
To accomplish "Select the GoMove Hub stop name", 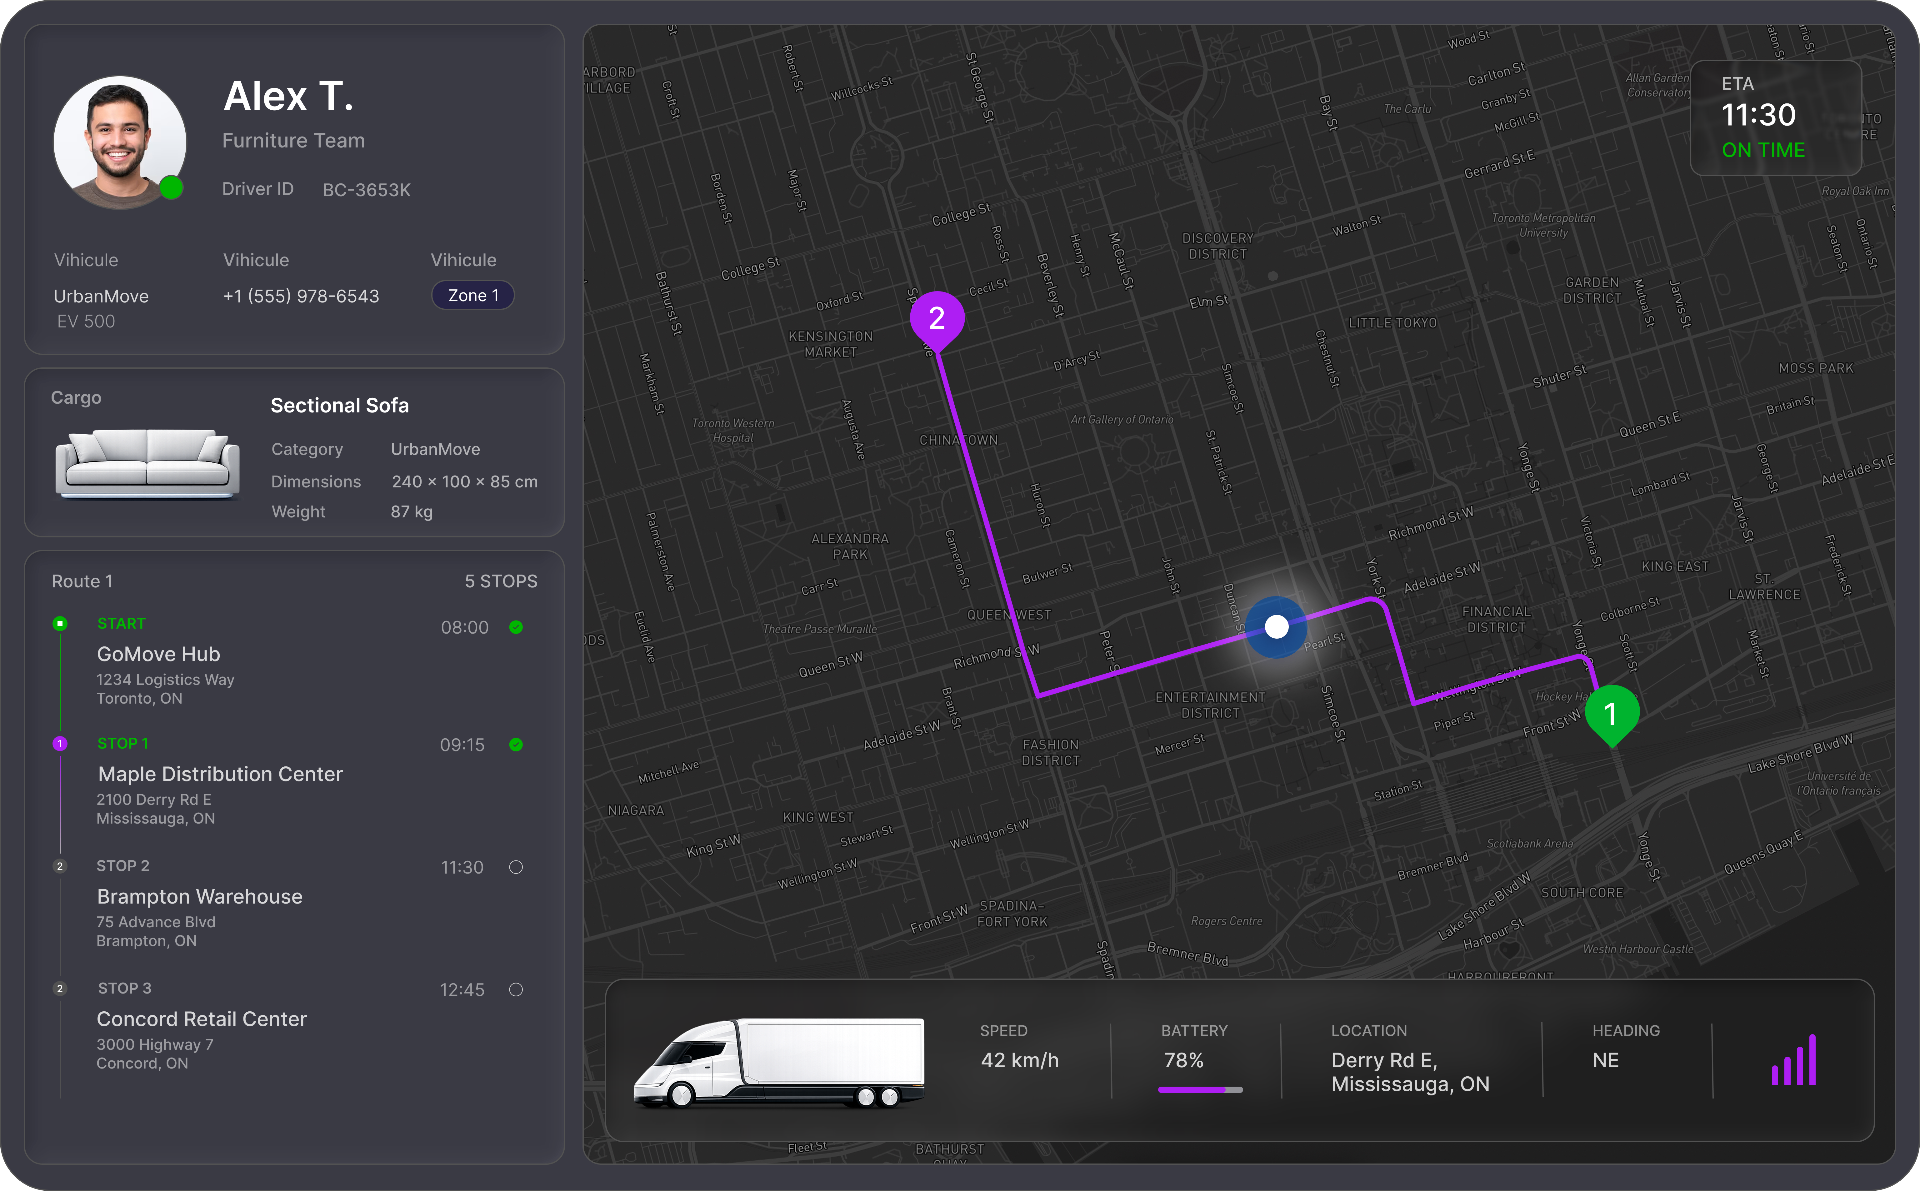I will pos(158,655).
